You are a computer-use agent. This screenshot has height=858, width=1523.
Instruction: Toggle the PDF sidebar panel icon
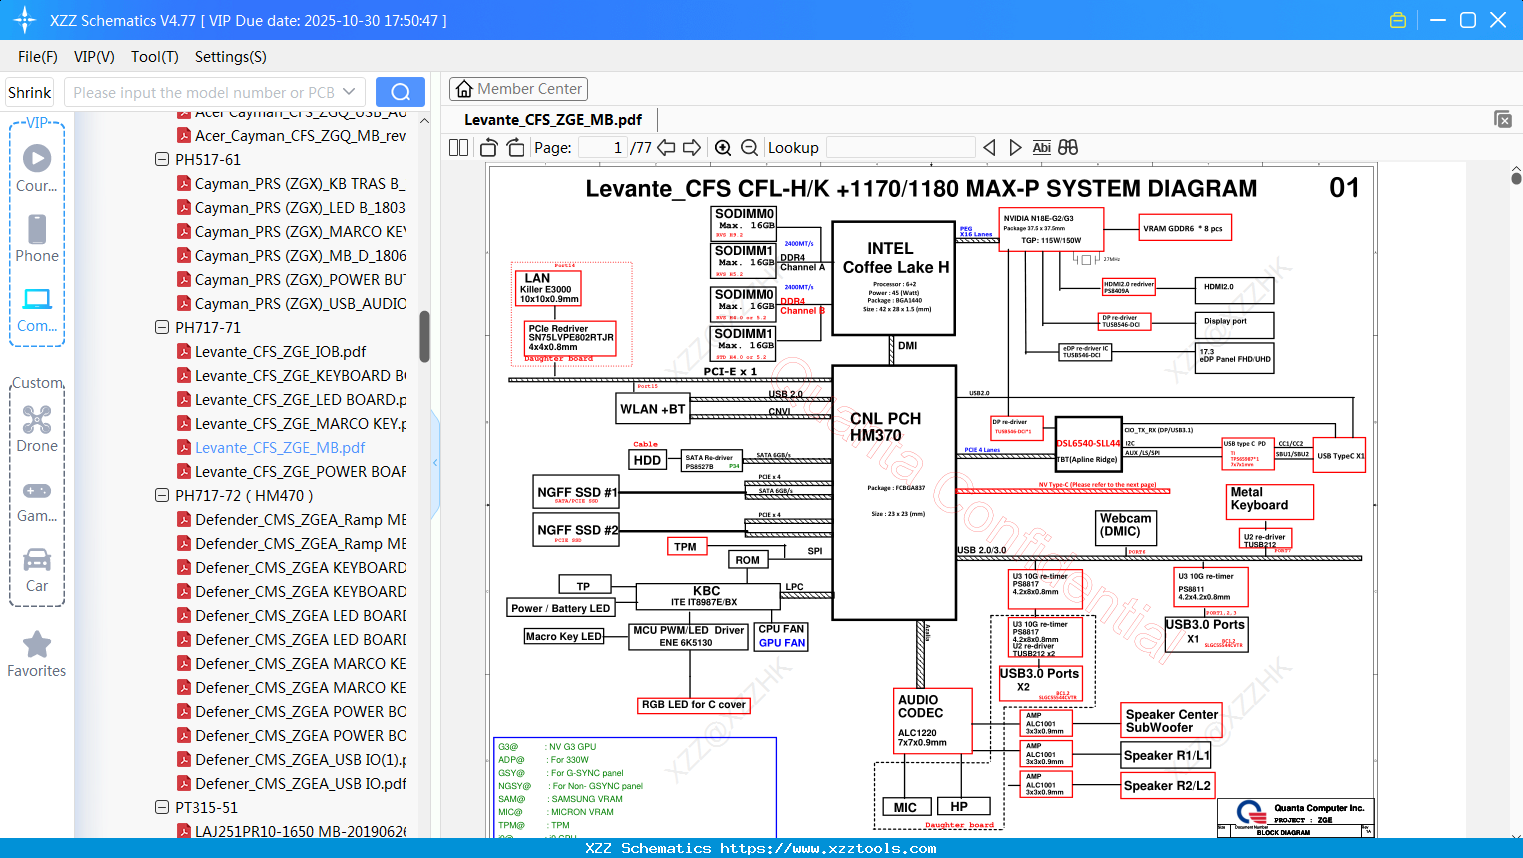tap(458, 148)
